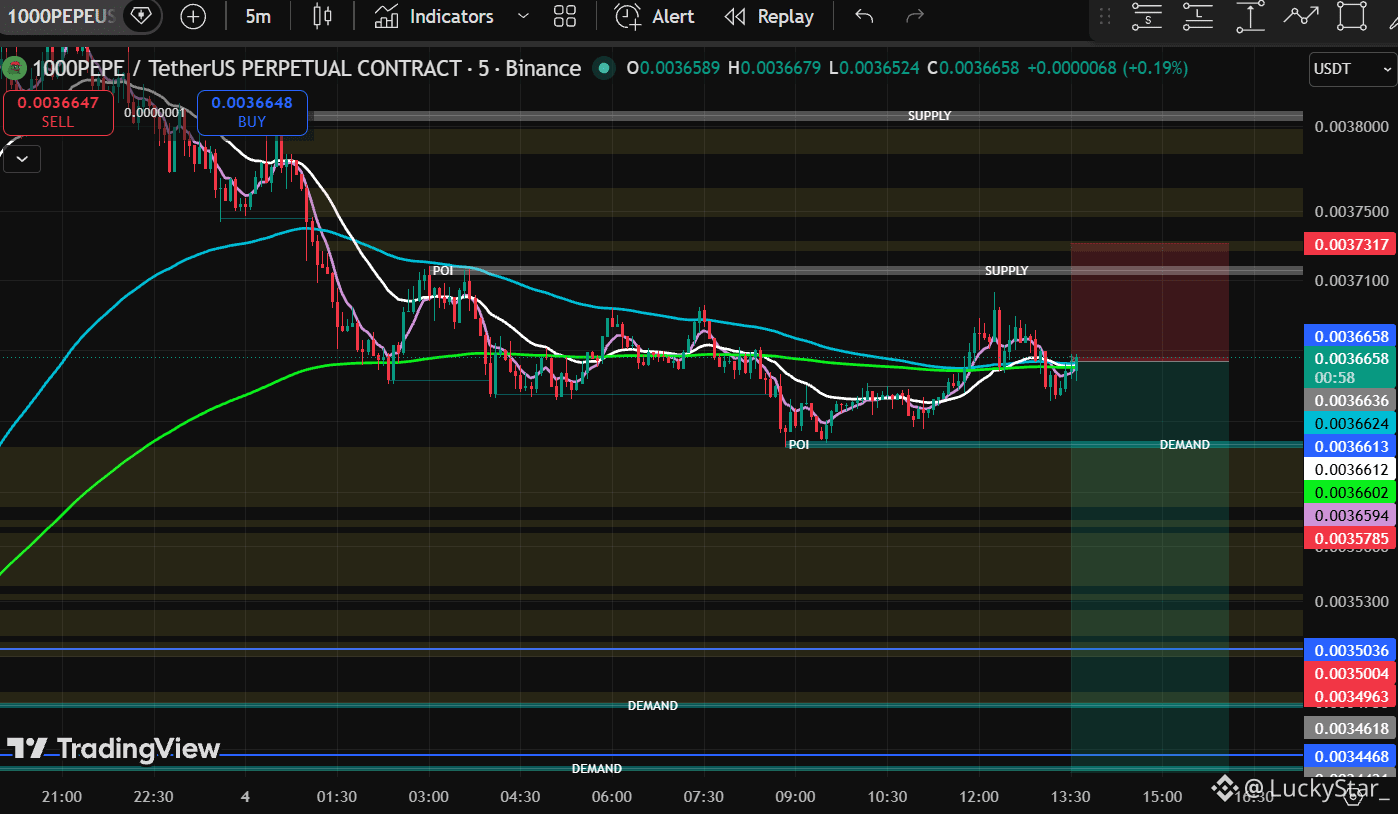
Task: Open the 5m timeframe selector
Action: pos(258,16)
